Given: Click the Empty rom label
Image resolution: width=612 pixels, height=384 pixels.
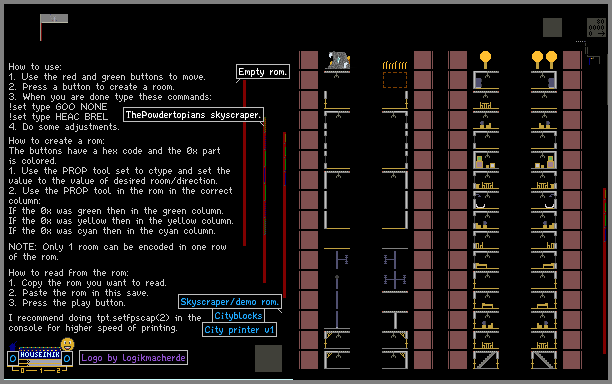Looking at the screenshot, I should pos(263,72).
